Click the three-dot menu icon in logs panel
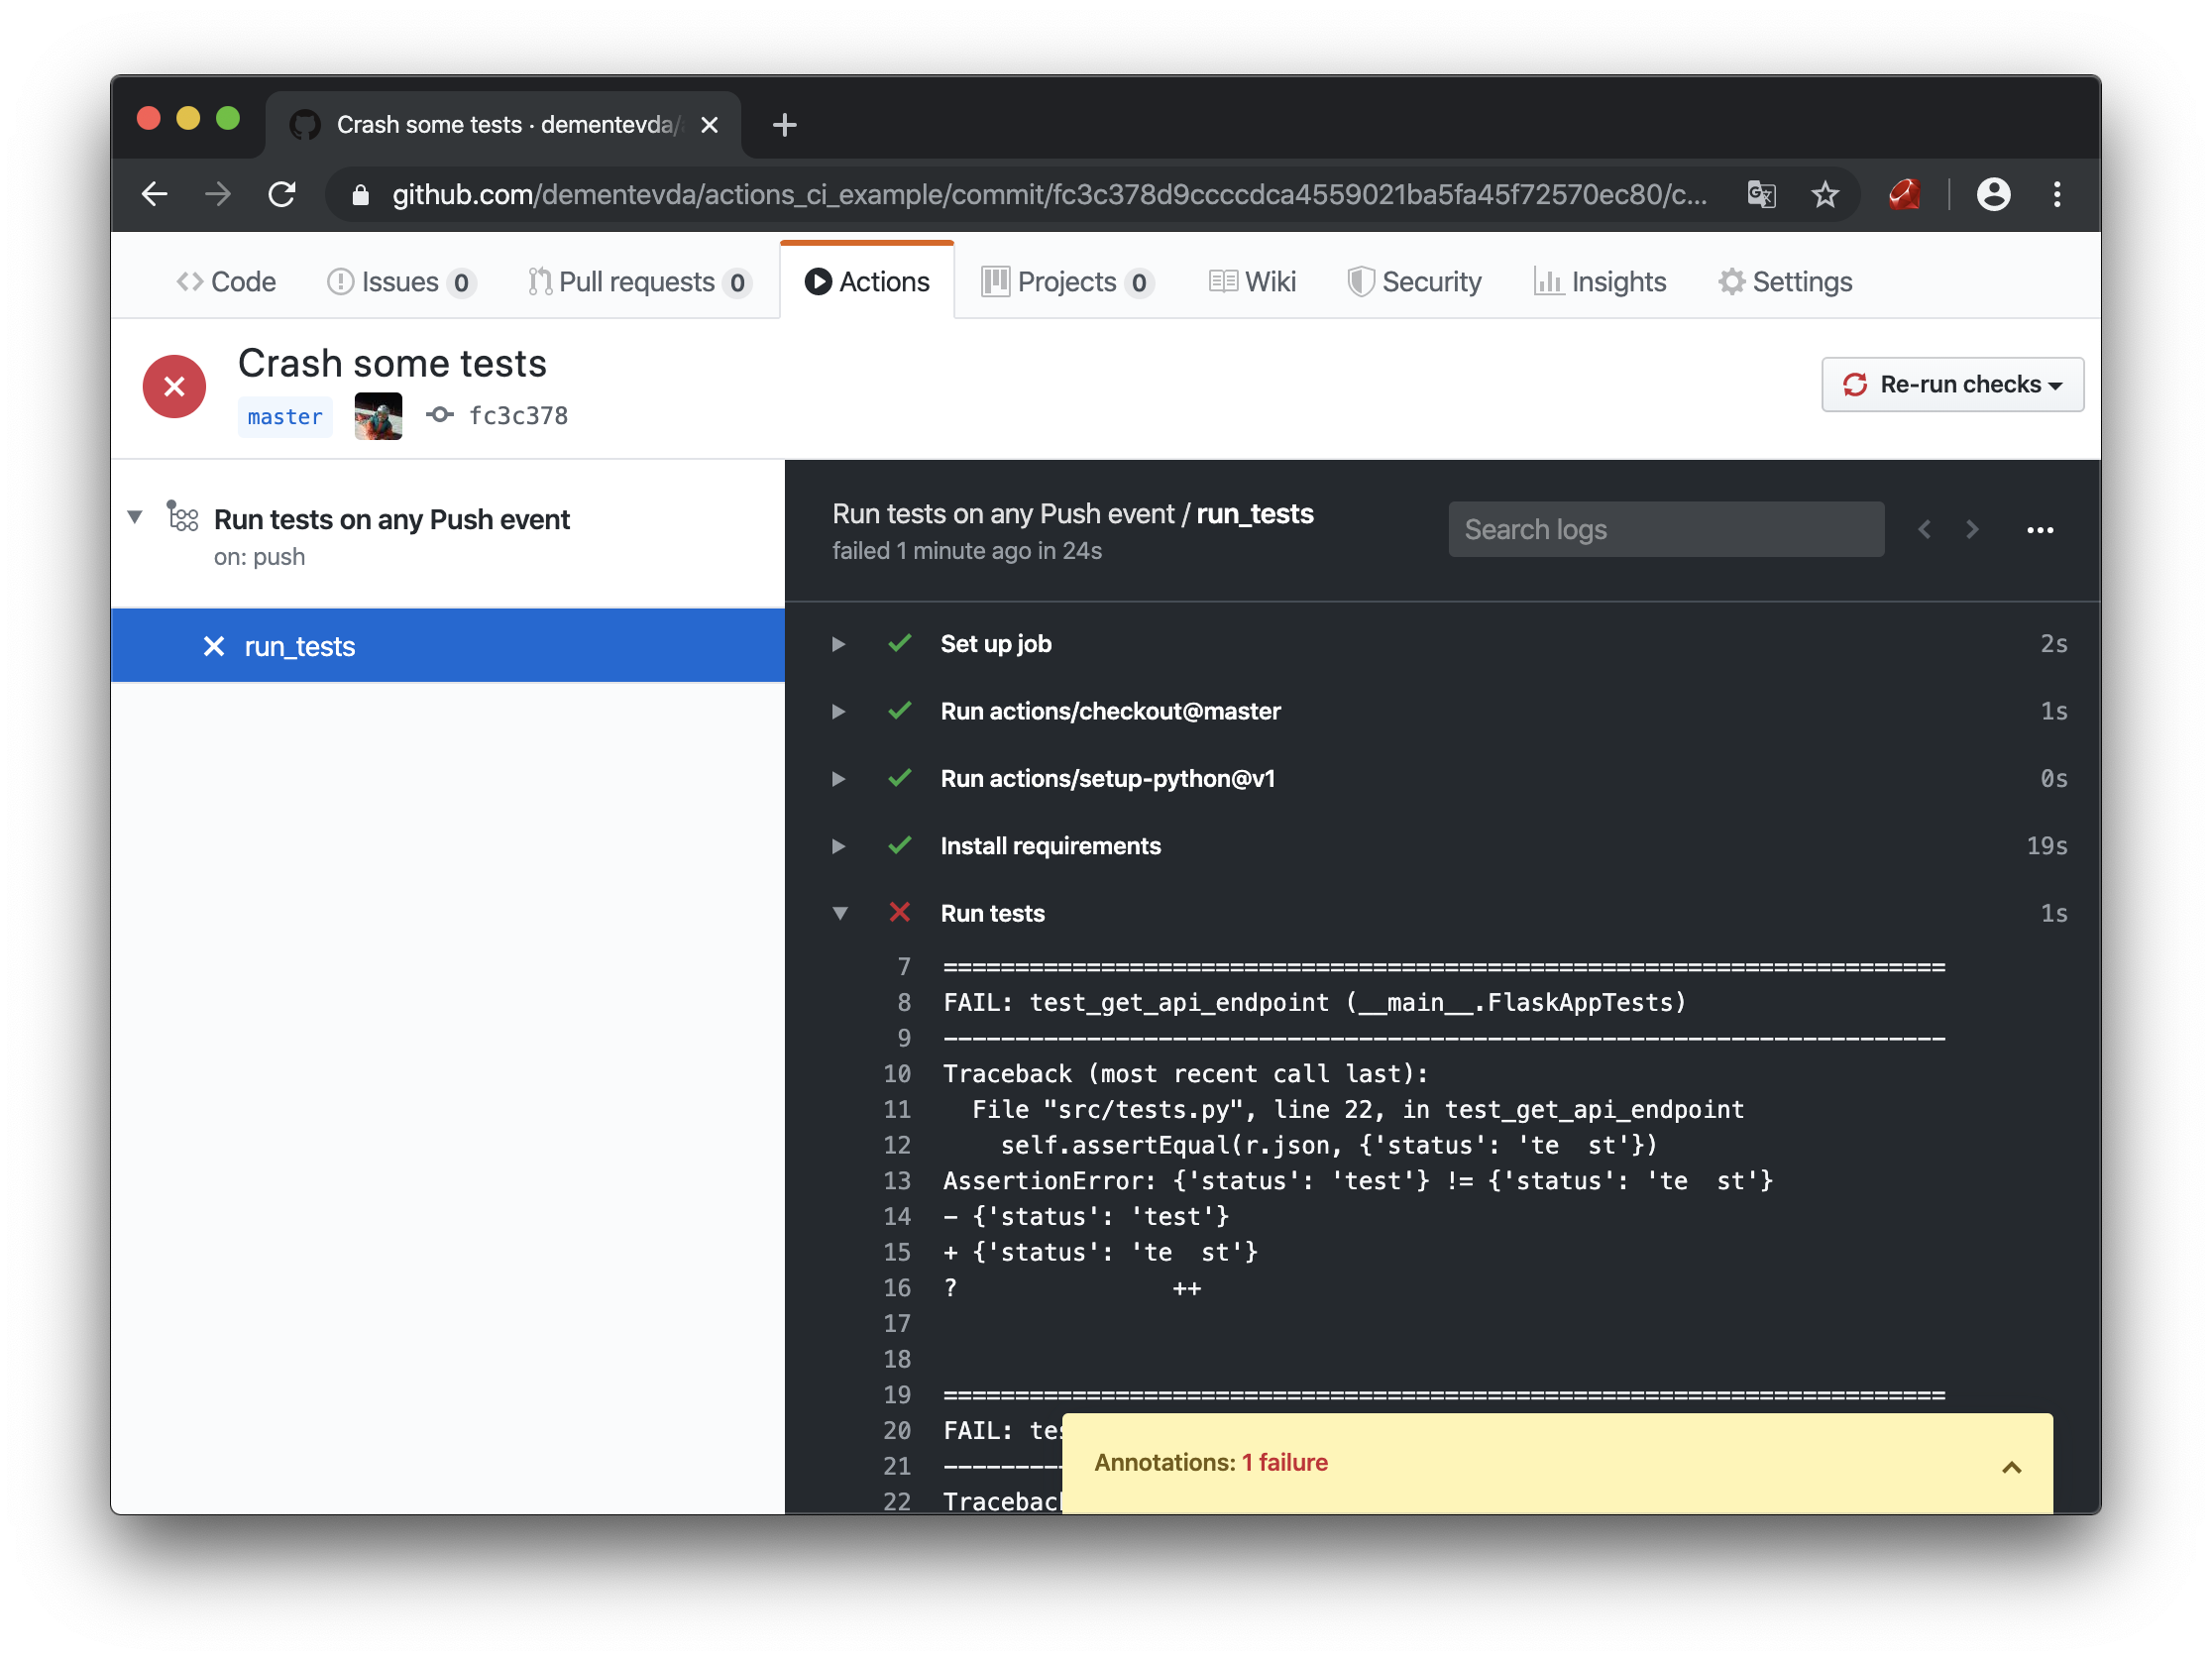2212x1661 pixels. (2040, 530)
